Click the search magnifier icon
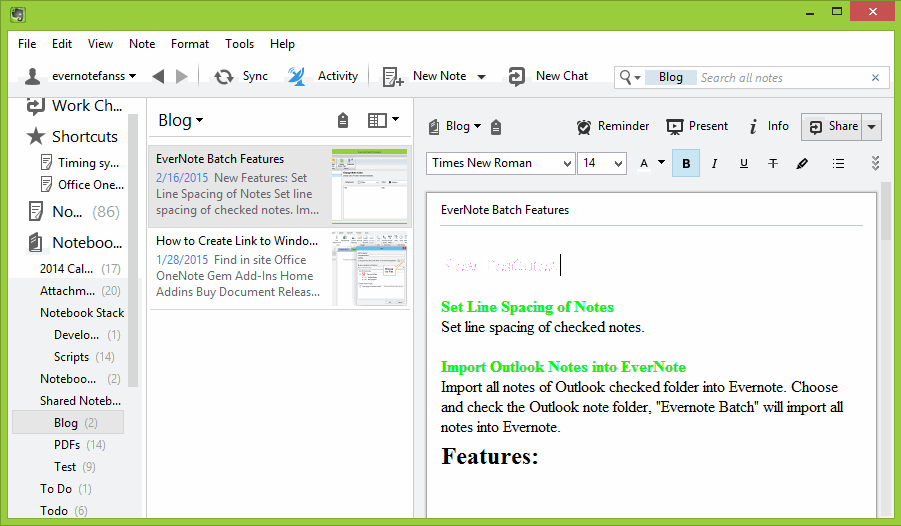Viewport: 901px width, 526px height. point(625,77)
